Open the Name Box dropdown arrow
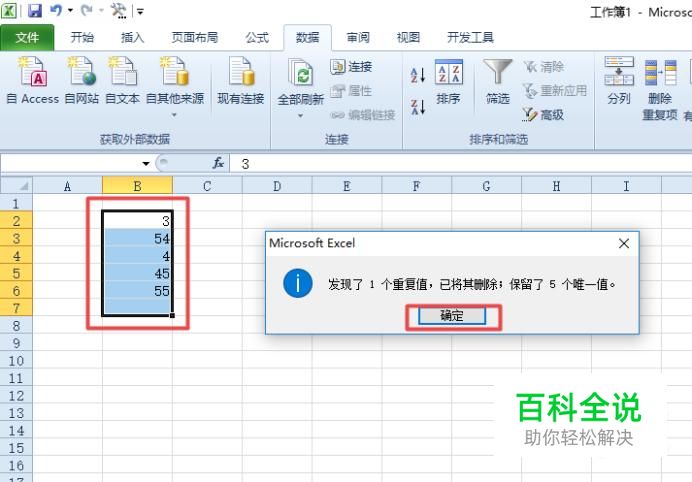 tap(146, 164)
